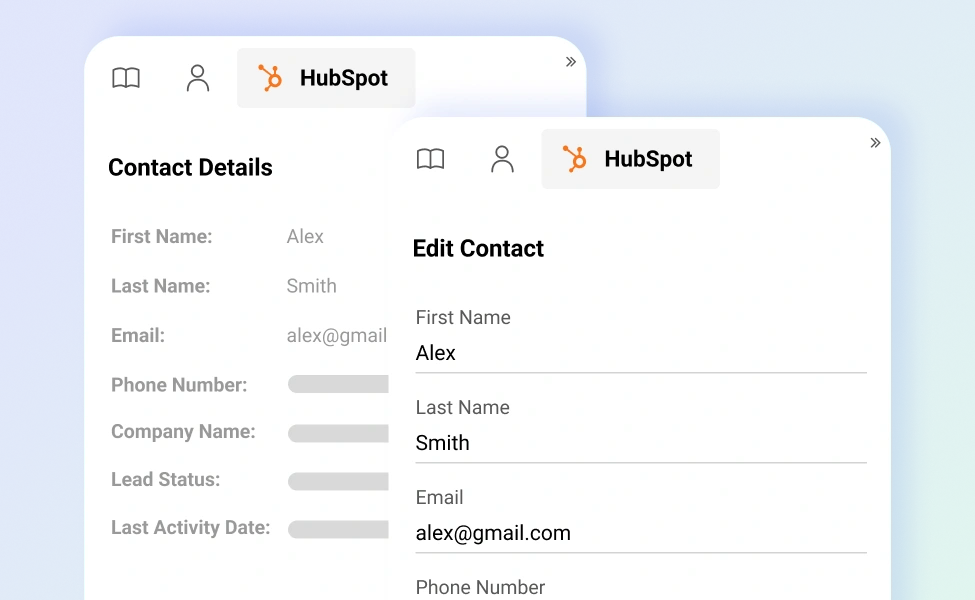Collapse Contact Details panel with double-chevron
Viewport: 975px width, 600px height.
571,62
